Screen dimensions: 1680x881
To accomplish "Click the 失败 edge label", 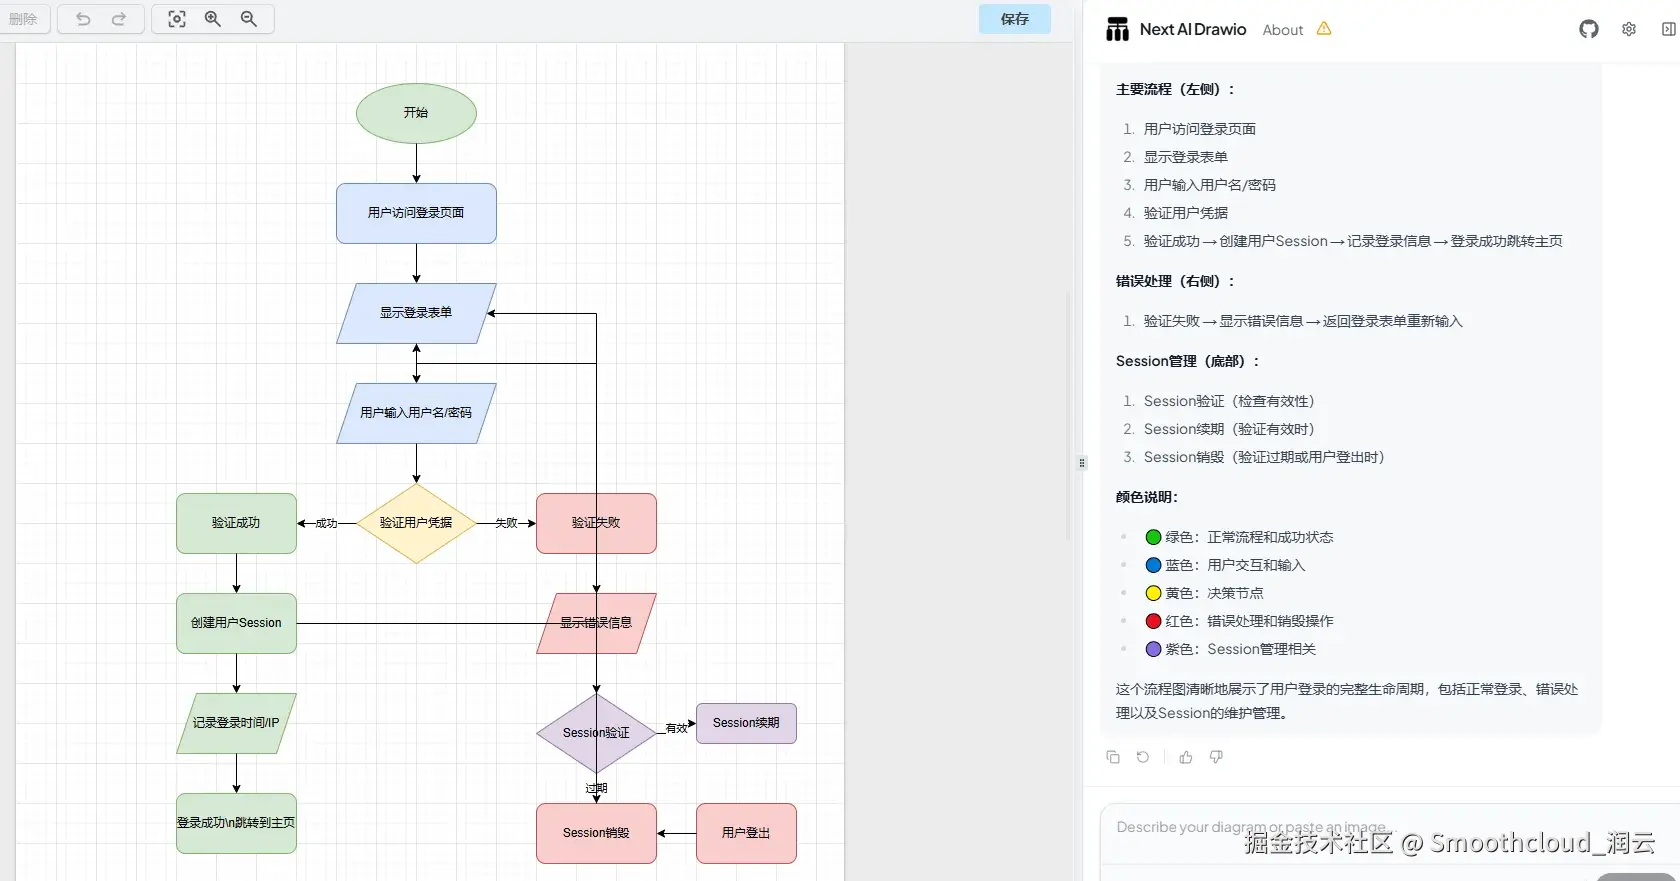I will click(x=506, y=523).
